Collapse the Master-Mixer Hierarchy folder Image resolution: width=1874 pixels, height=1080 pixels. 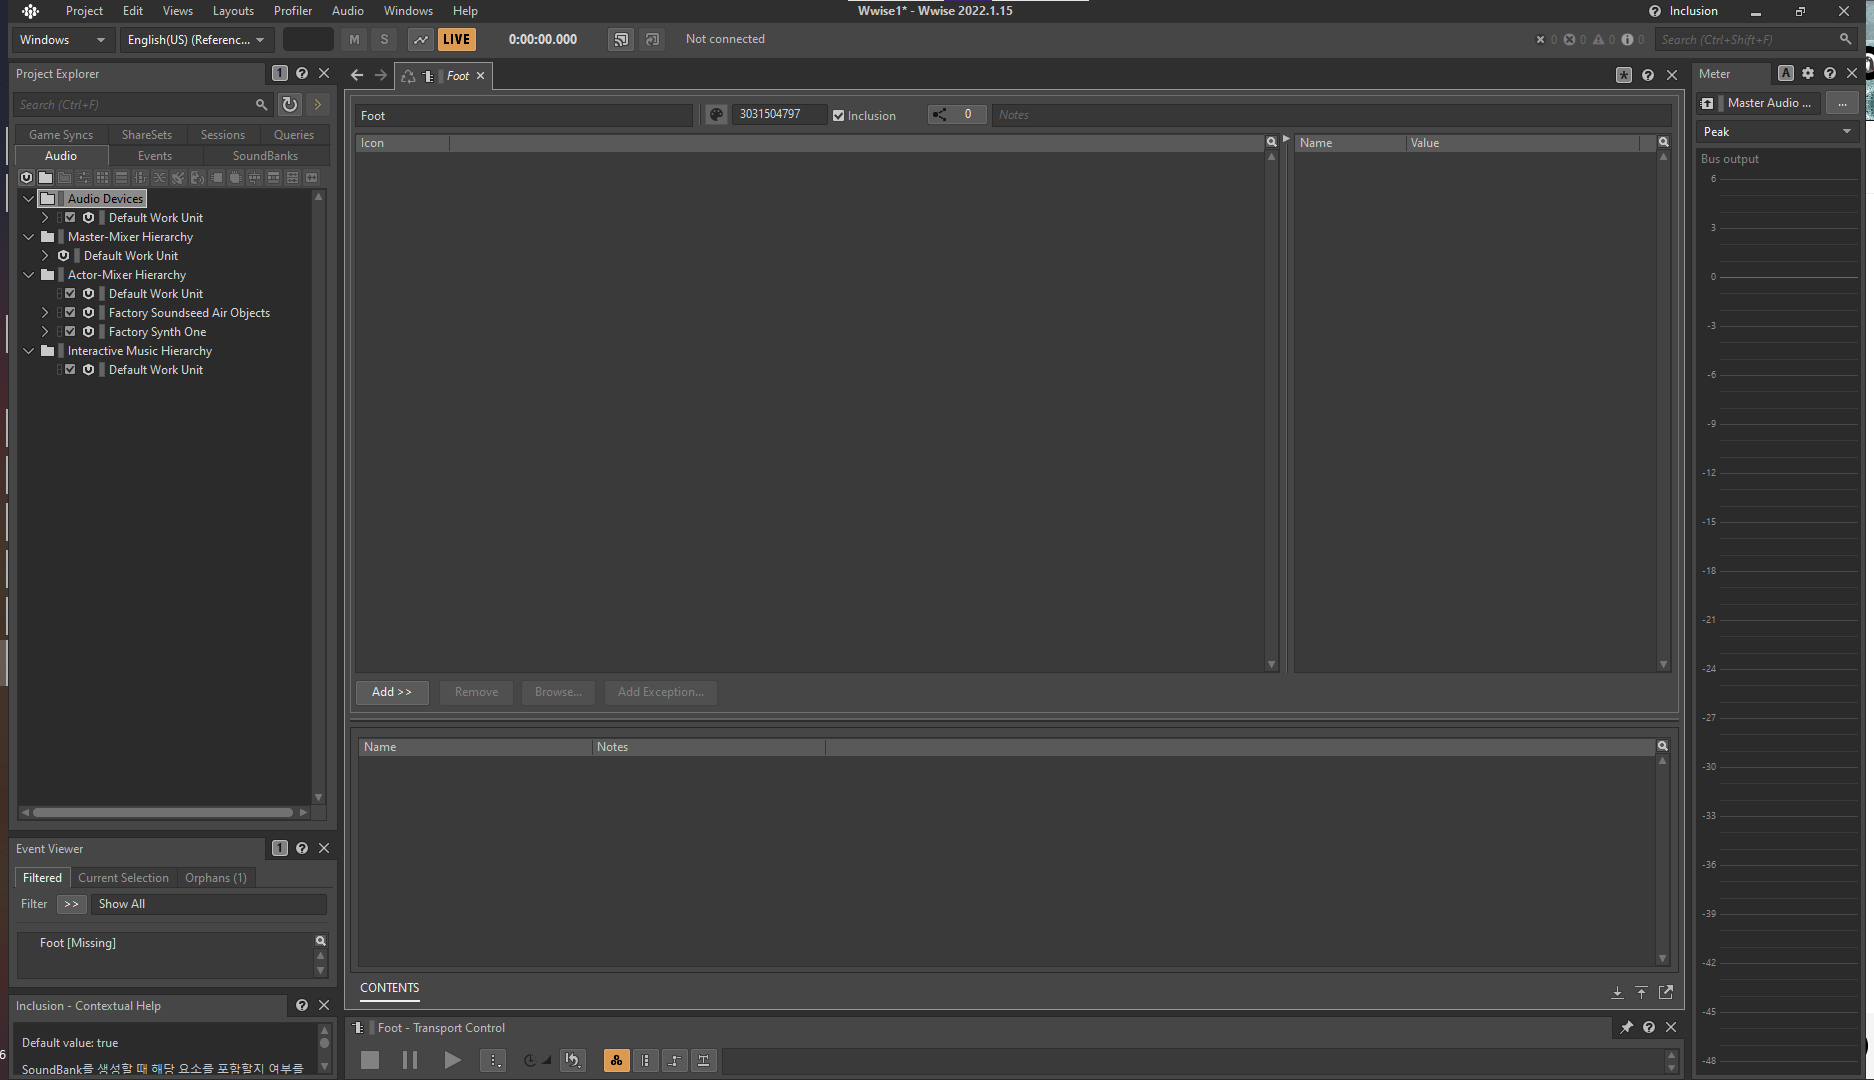29,236
